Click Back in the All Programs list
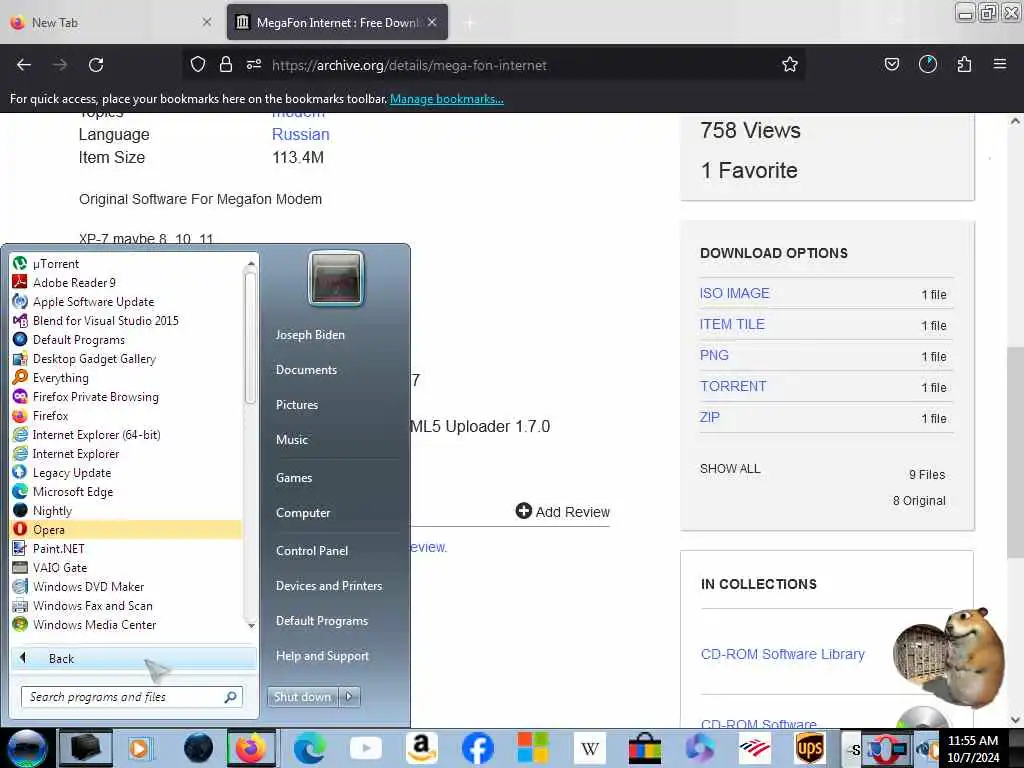The width and height of the screenshot is (1024, 768). tap(133, 658)
